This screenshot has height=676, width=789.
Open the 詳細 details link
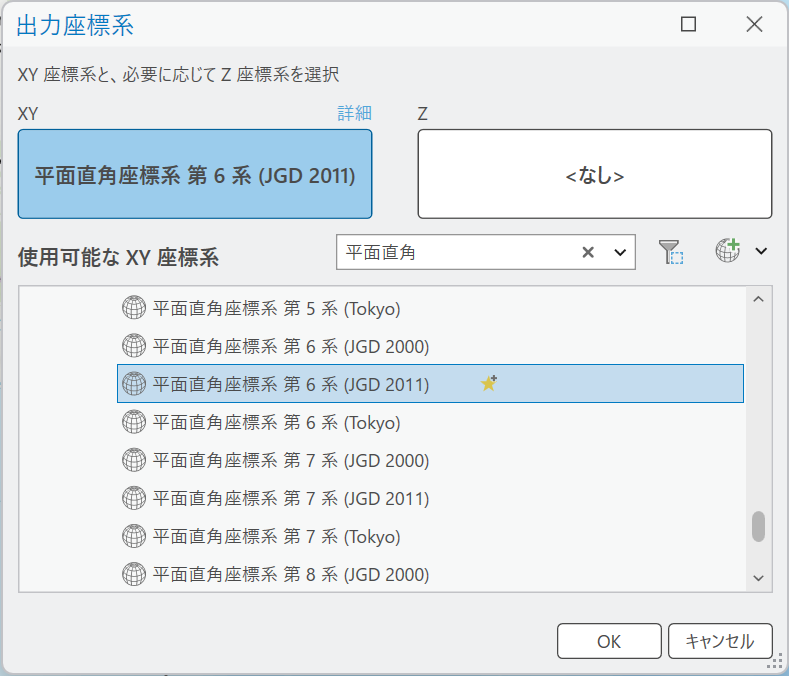(x=354, y=113)
